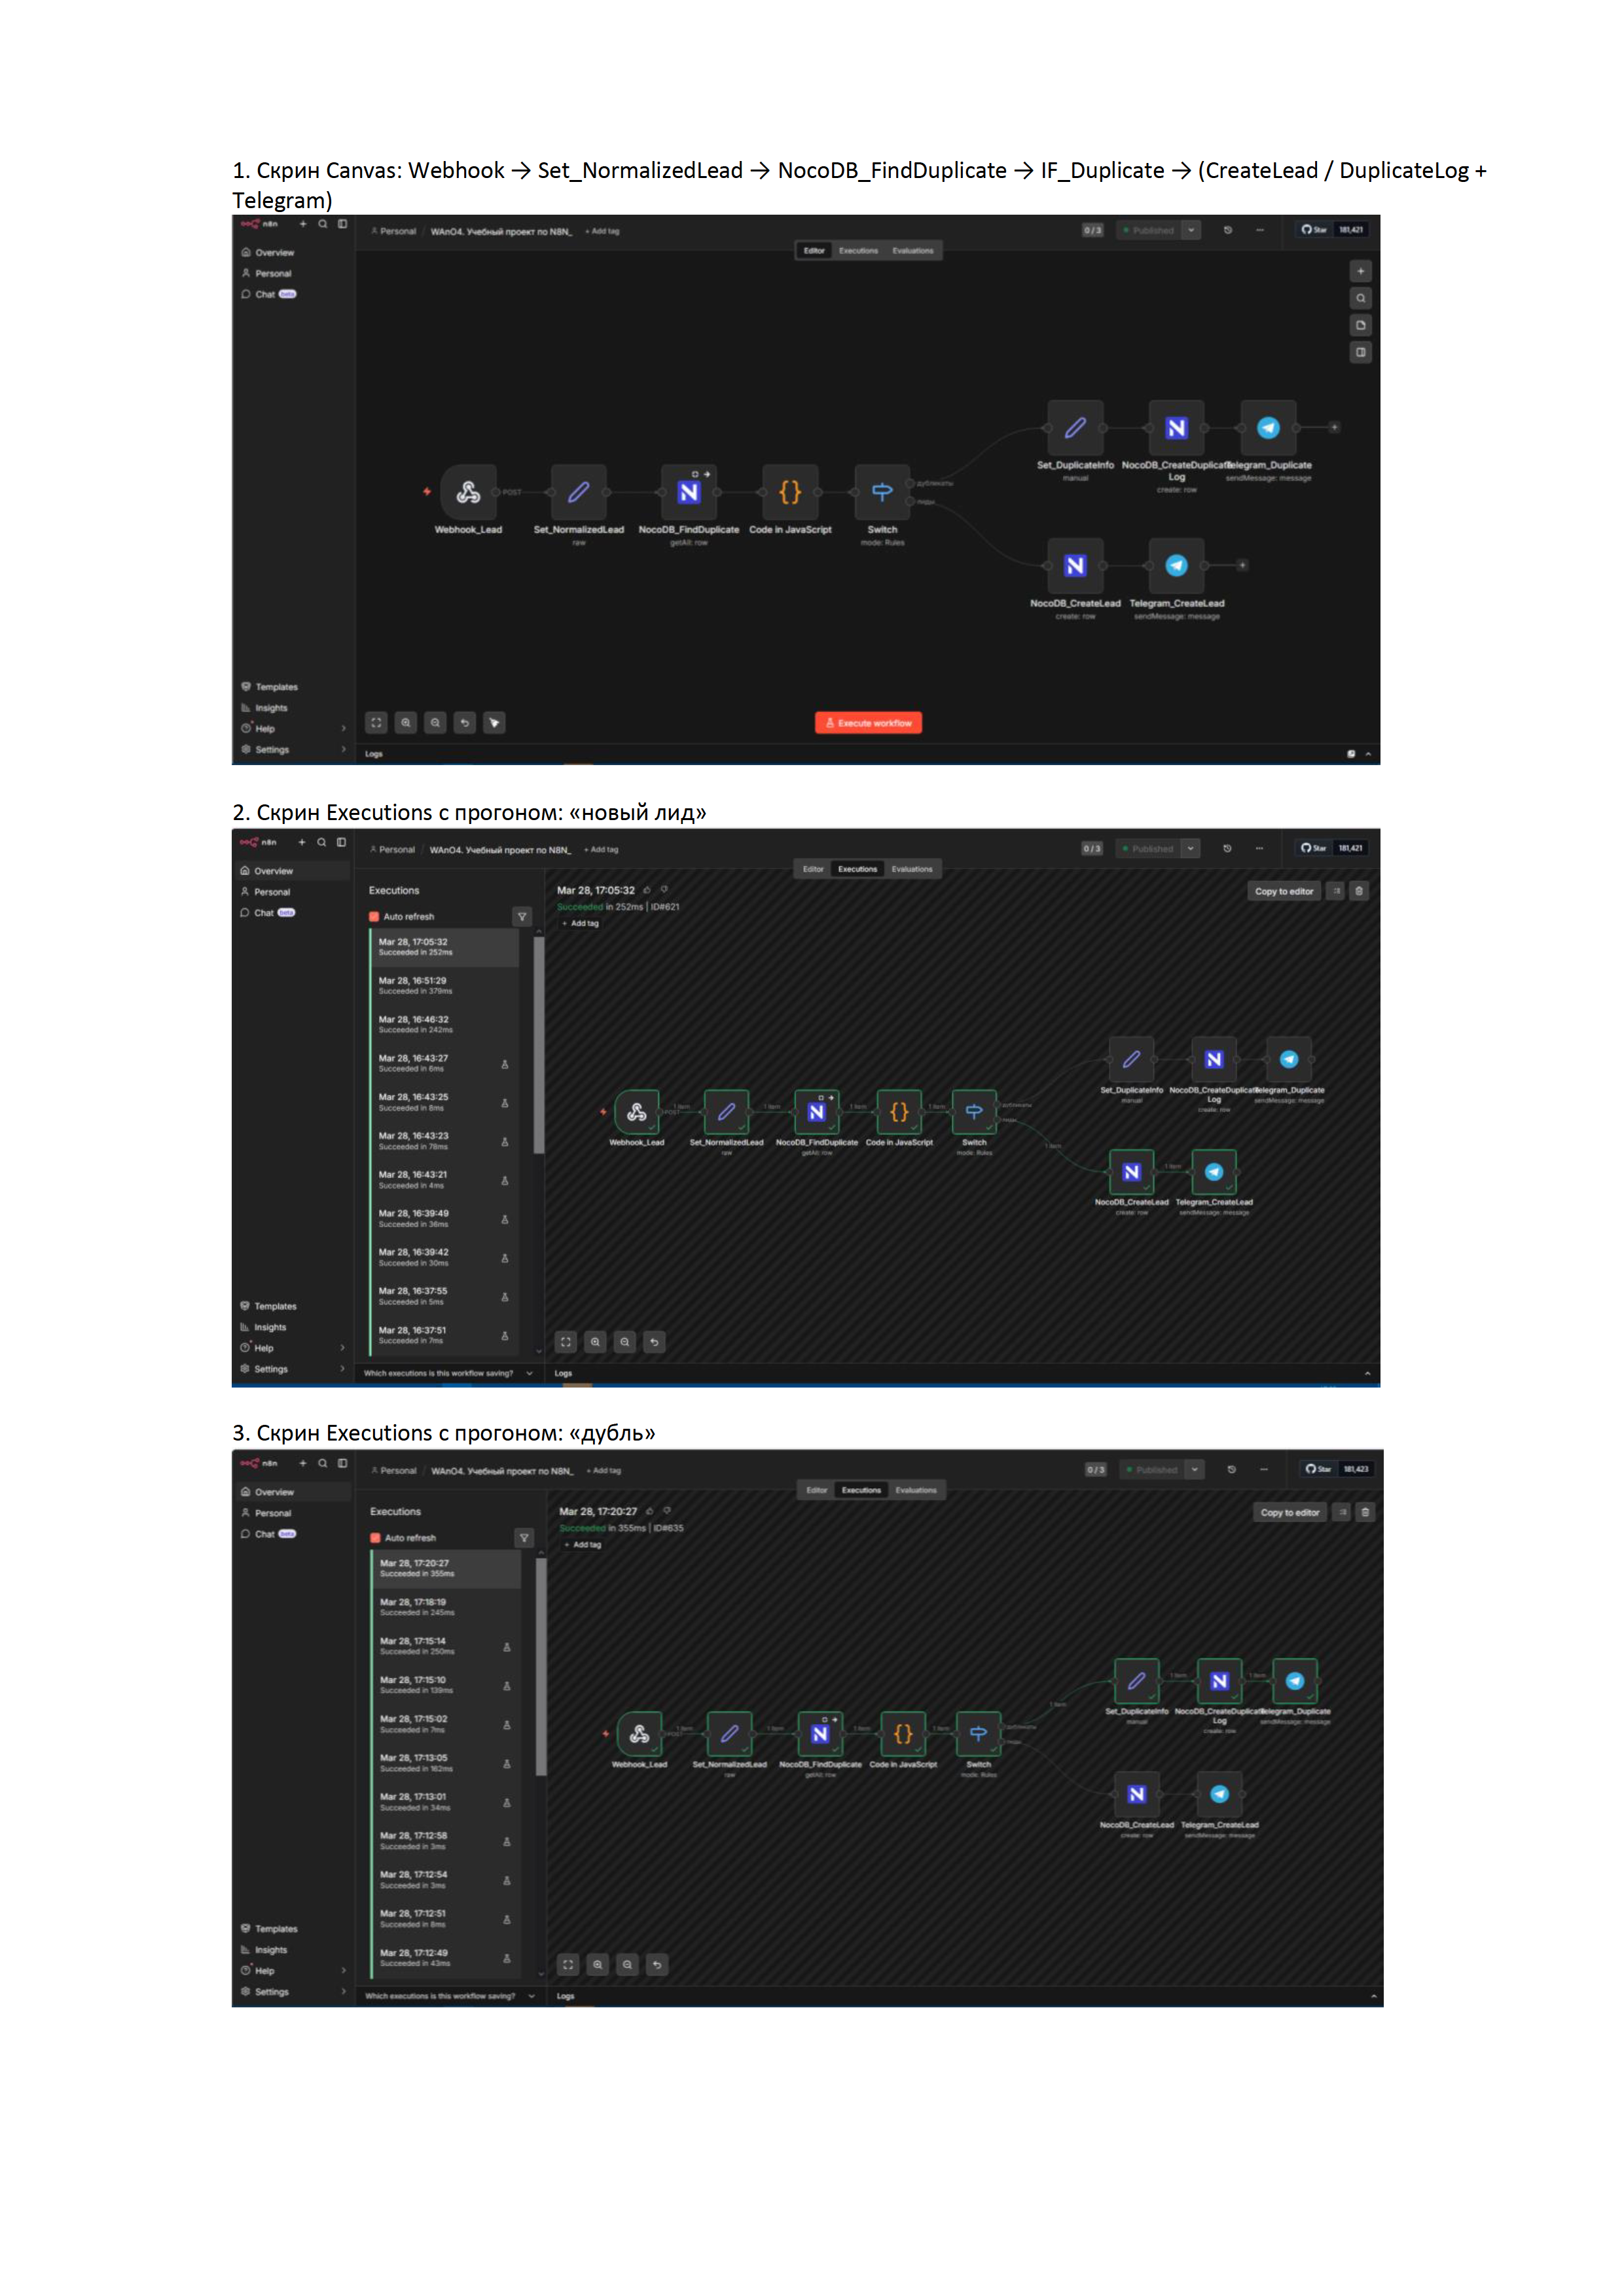Click the executions list scrollbar in the «дубль» screenshot

[x=540, y=1667]
